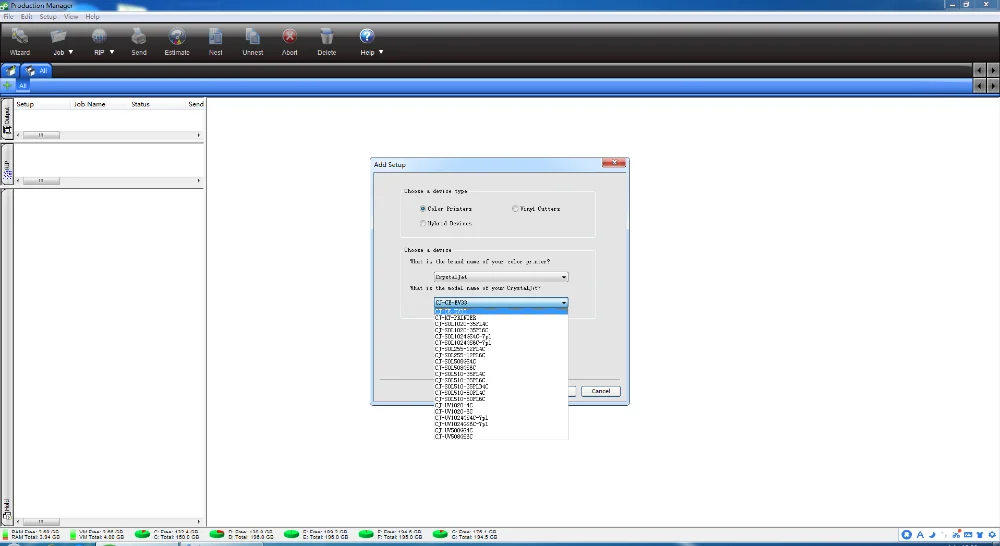Screen dimensions: 1000x546
Task: Open the Edit menu
Action: 26,17
